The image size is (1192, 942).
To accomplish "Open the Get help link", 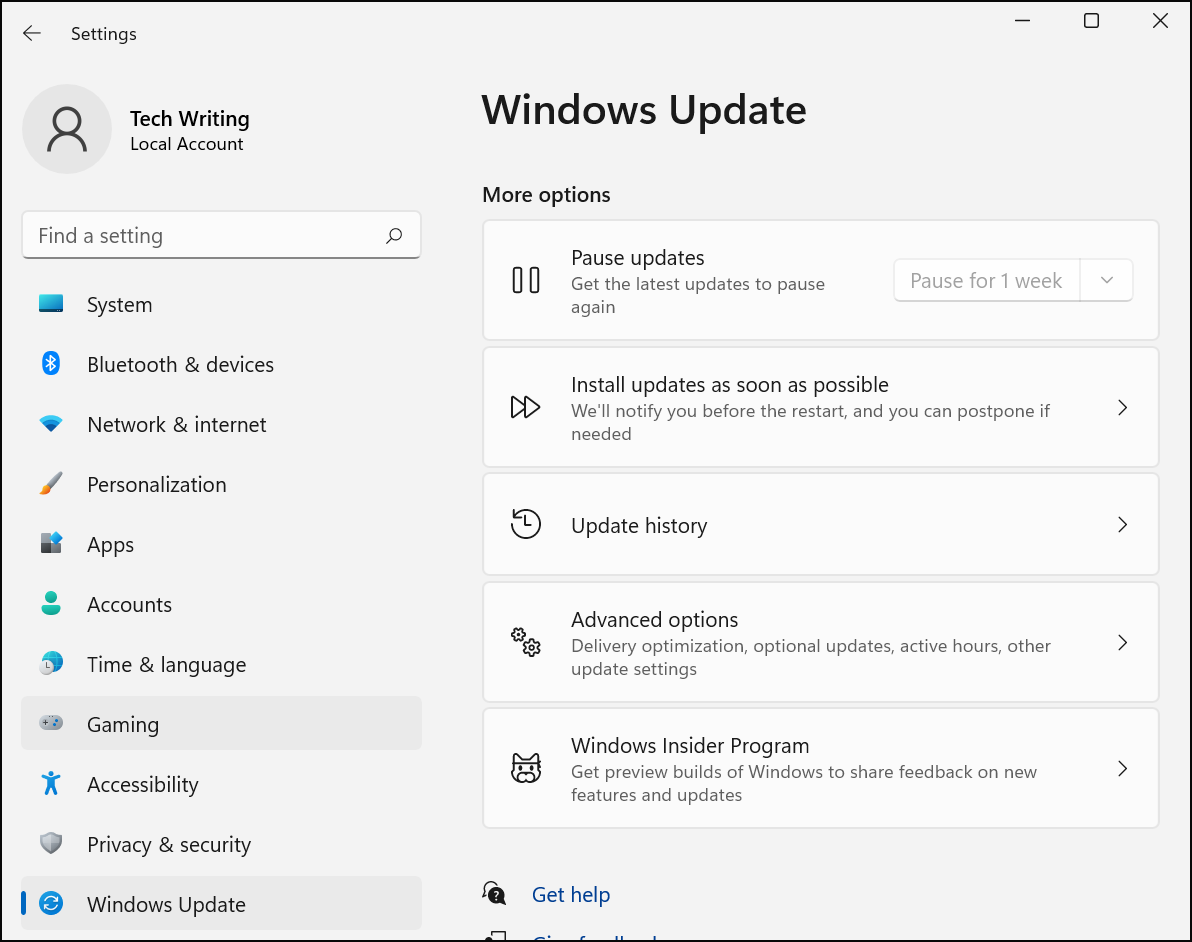I will (x=570, y=895).
